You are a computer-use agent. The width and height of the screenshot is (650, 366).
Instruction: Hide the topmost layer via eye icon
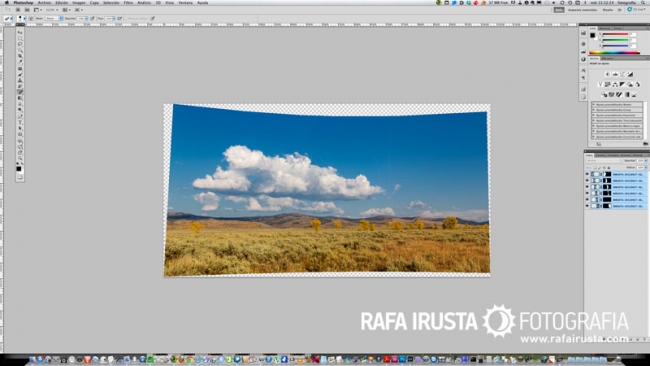(x=587, y=174)
